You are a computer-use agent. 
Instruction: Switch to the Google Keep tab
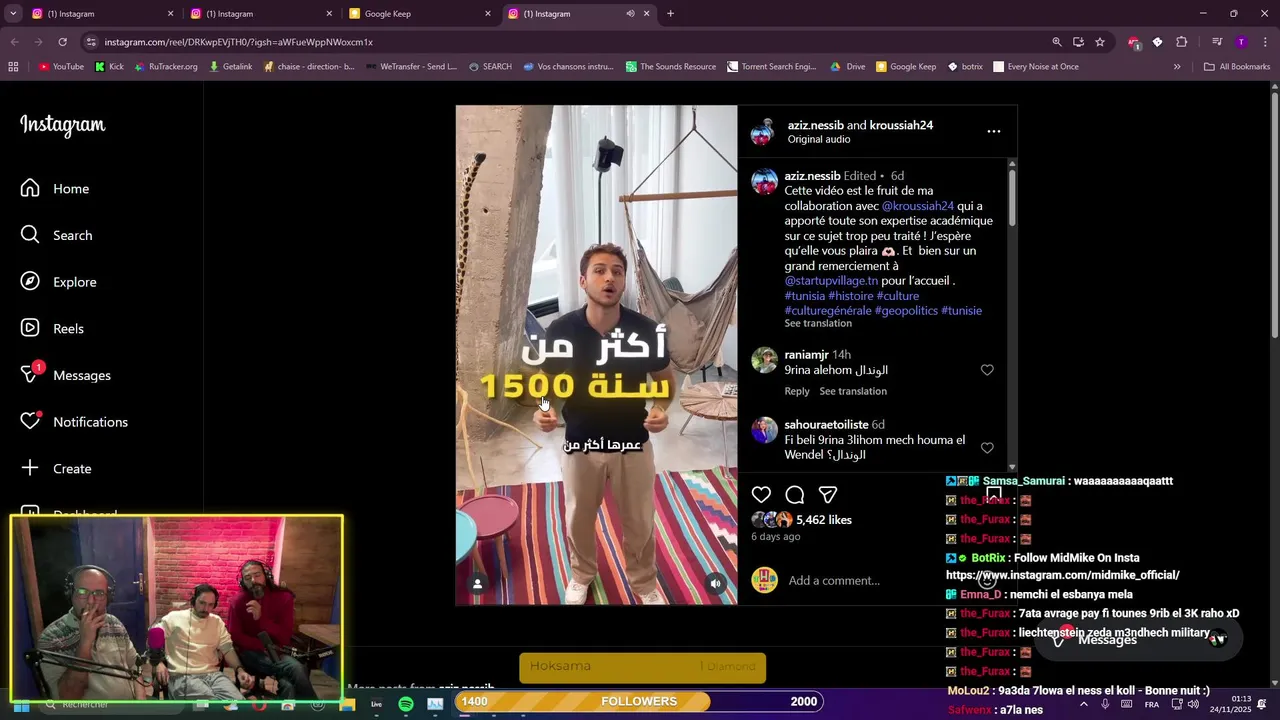coord(418,14)
